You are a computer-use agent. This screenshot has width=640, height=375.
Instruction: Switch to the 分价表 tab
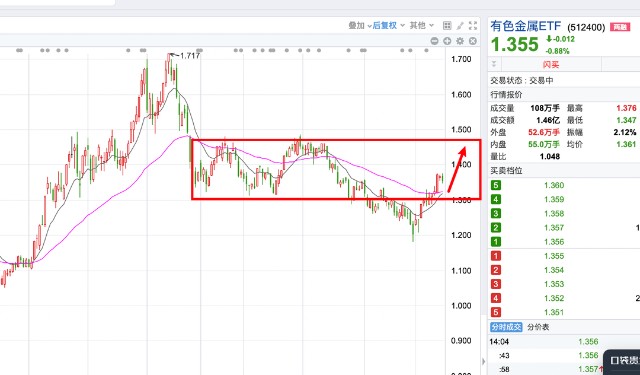coord(538,327)
